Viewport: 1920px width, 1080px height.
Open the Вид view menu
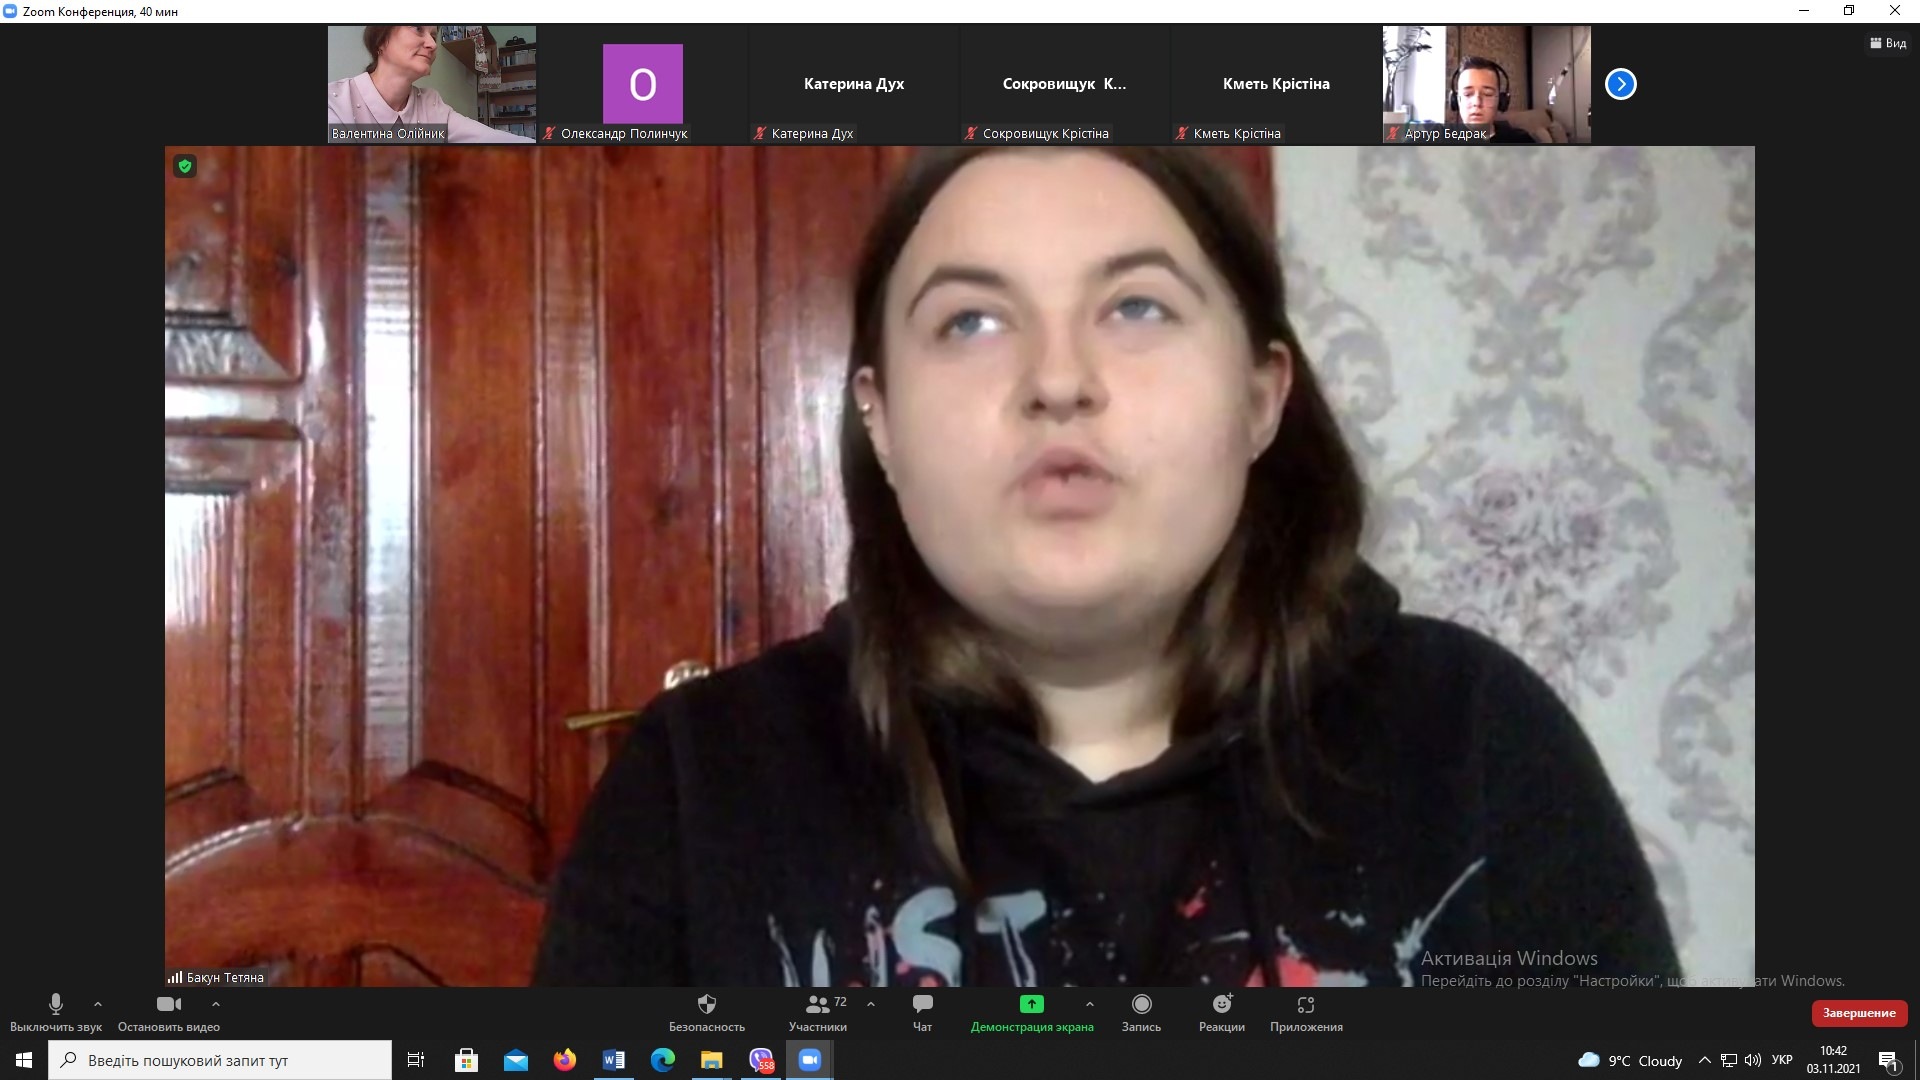(1888, 43)
